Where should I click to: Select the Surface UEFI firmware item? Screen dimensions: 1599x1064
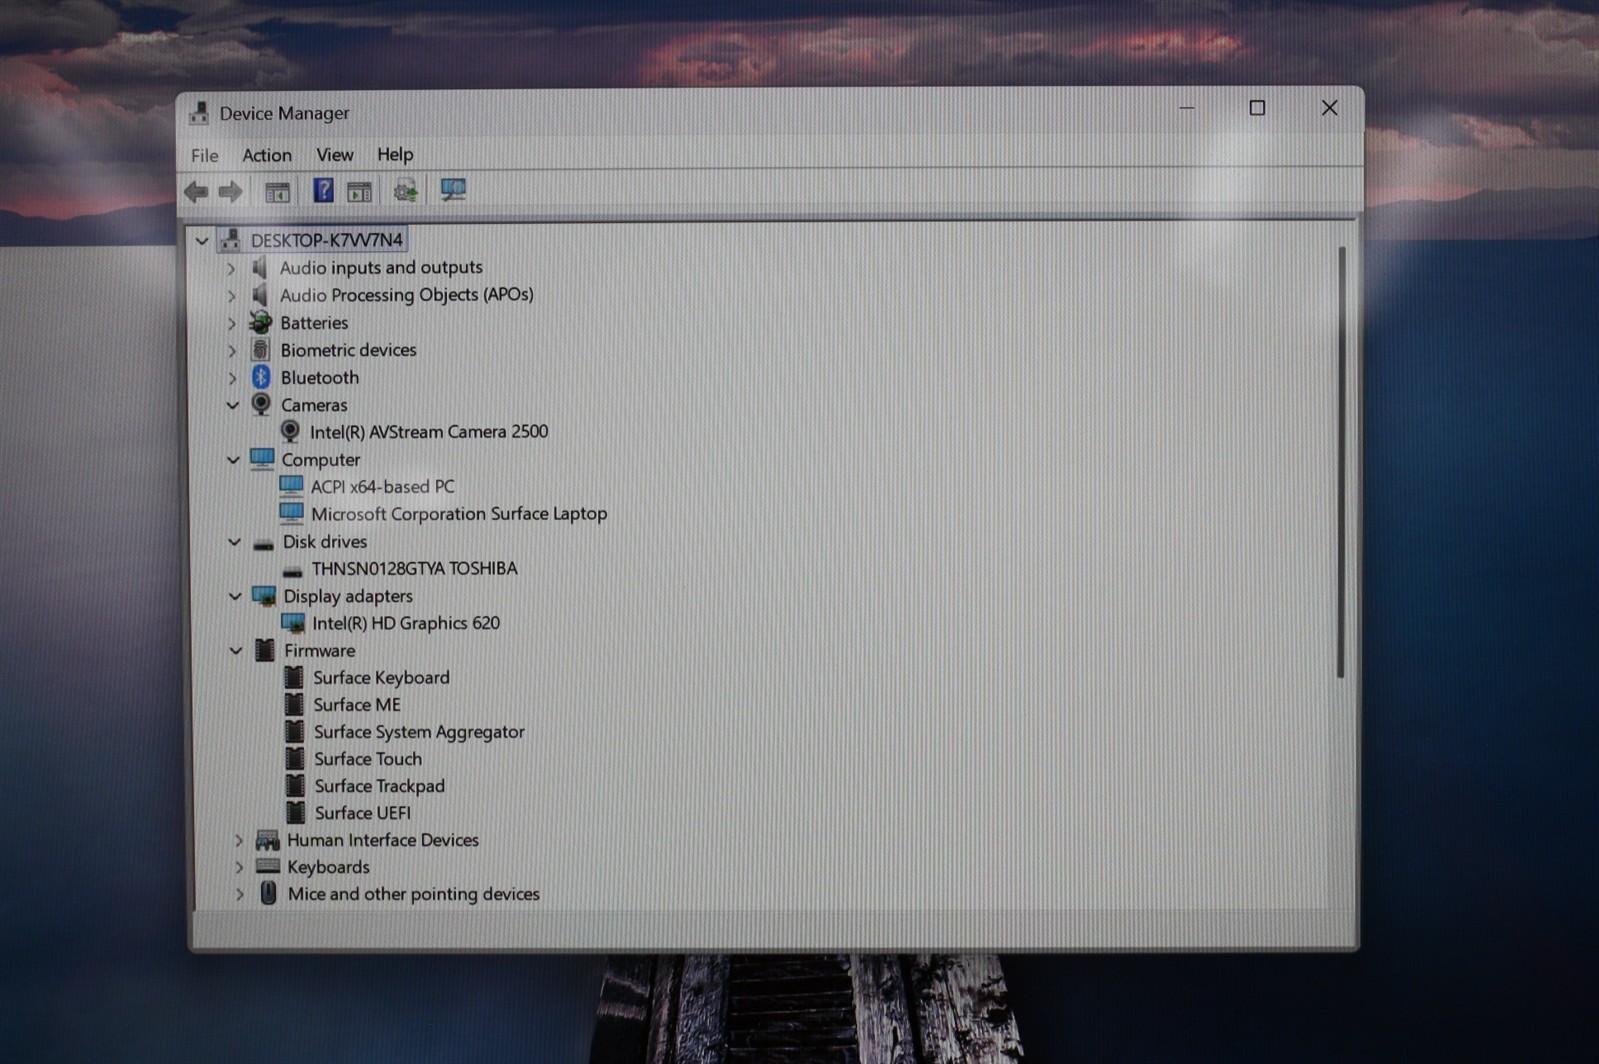pyautogui.click(x=362, y=813)
